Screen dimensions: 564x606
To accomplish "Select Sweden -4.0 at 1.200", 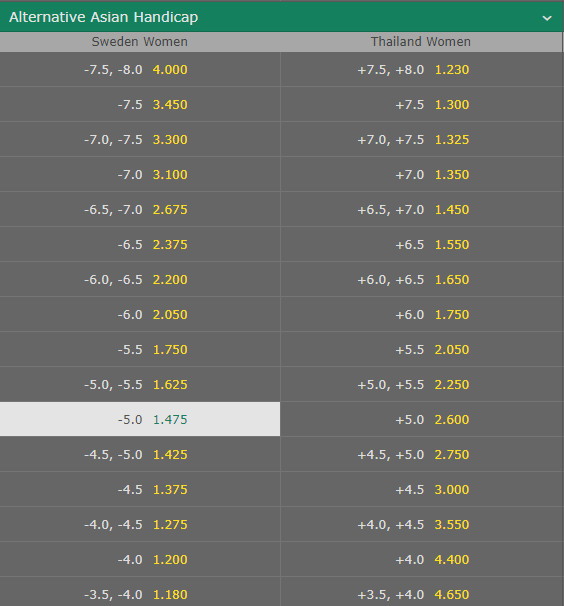I will coord(140,559).
